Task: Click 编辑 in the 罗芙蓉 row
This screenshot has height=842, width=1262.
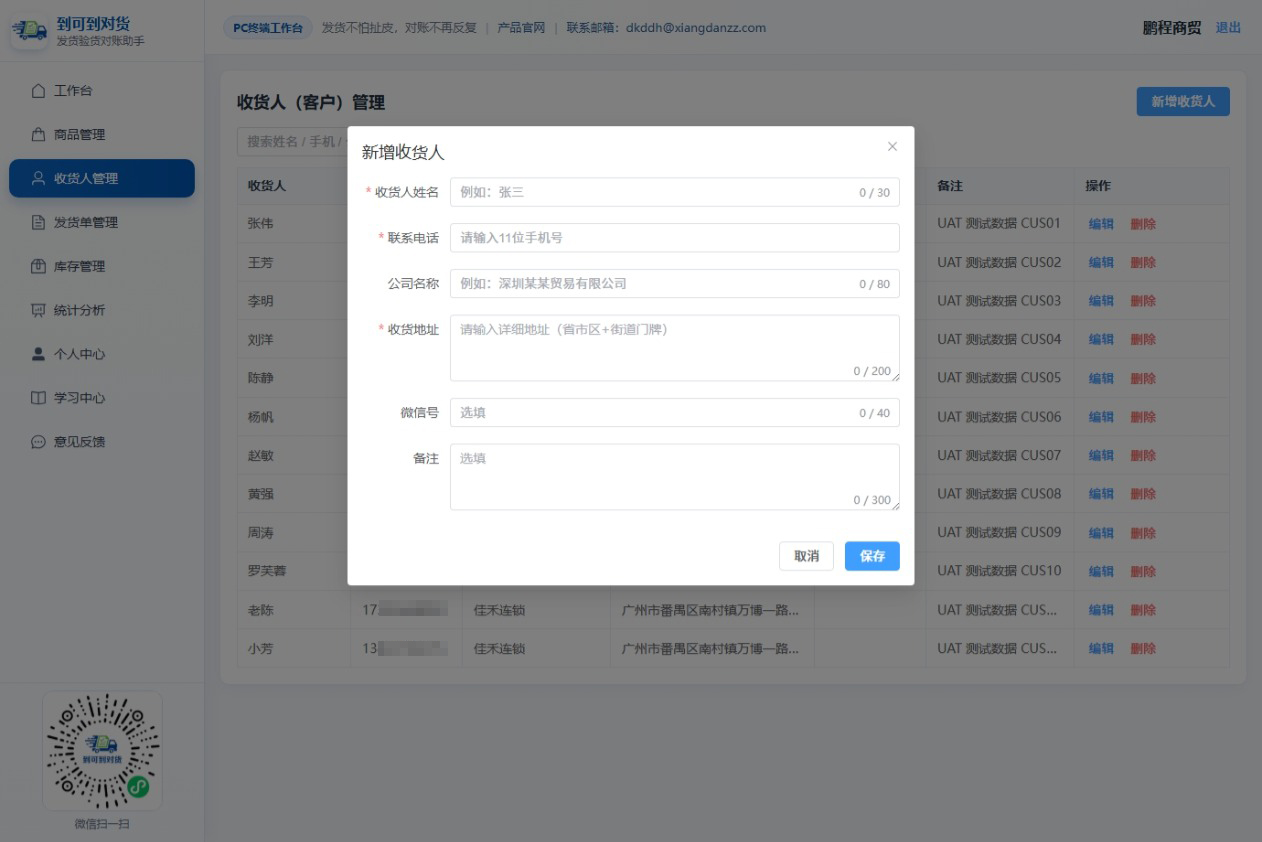Action: [1101, 572]
